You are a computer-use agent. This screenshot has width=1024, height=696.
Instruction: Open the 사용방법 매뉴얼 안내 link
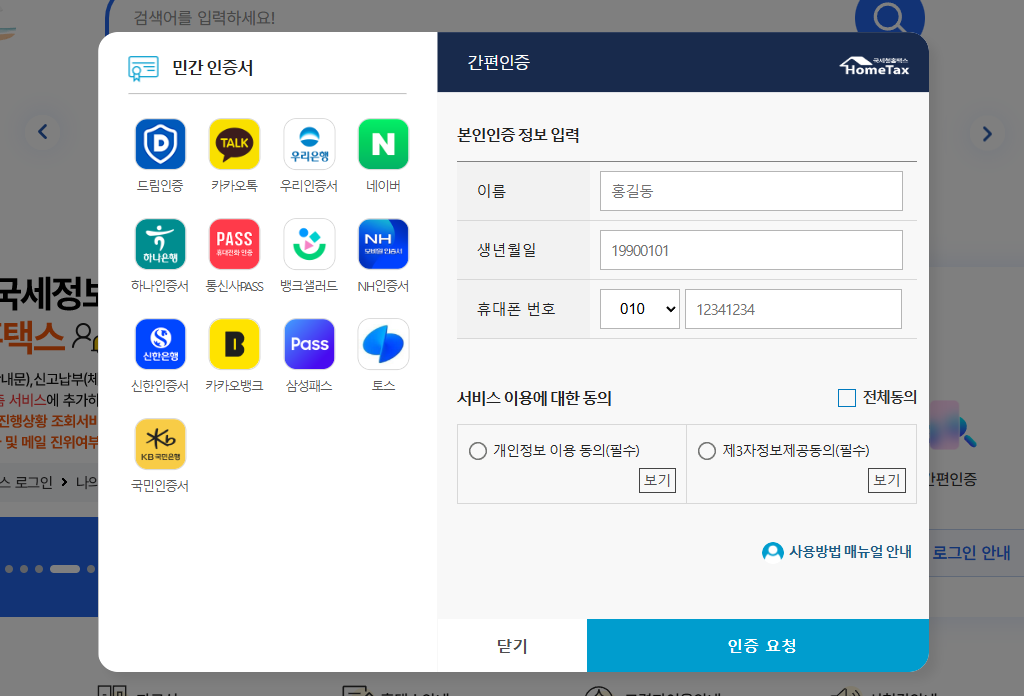[x=850, y=552]
